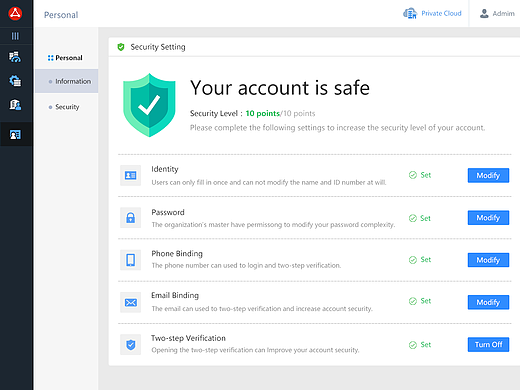
Task: Click the Private Cloud link text
Action: tap(441, 14)
